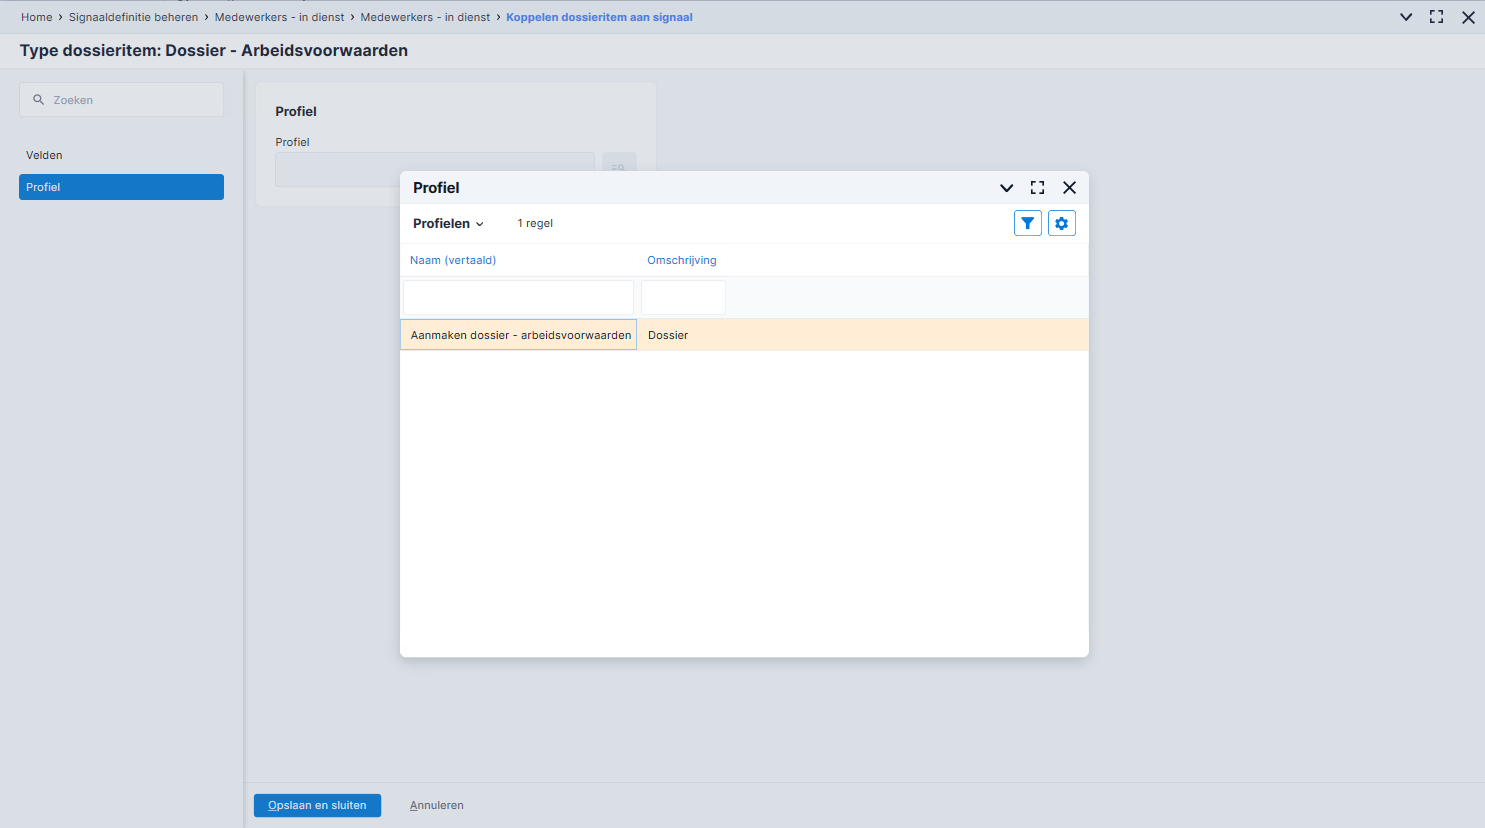
Task: Select row Aanmaken dossier - arbeidsvoorwaarden
Action: tap(744, 335)
